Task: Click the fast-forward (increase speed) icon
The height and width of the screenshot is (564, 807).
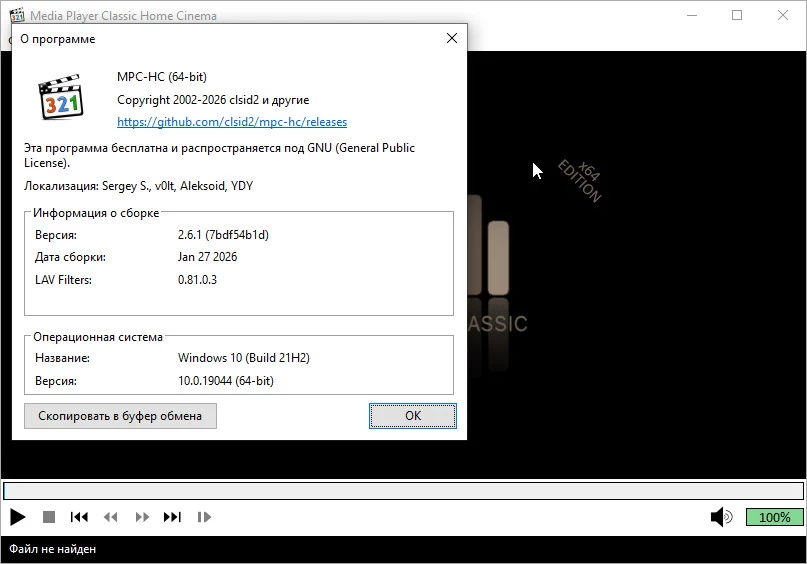Action: 142,517
